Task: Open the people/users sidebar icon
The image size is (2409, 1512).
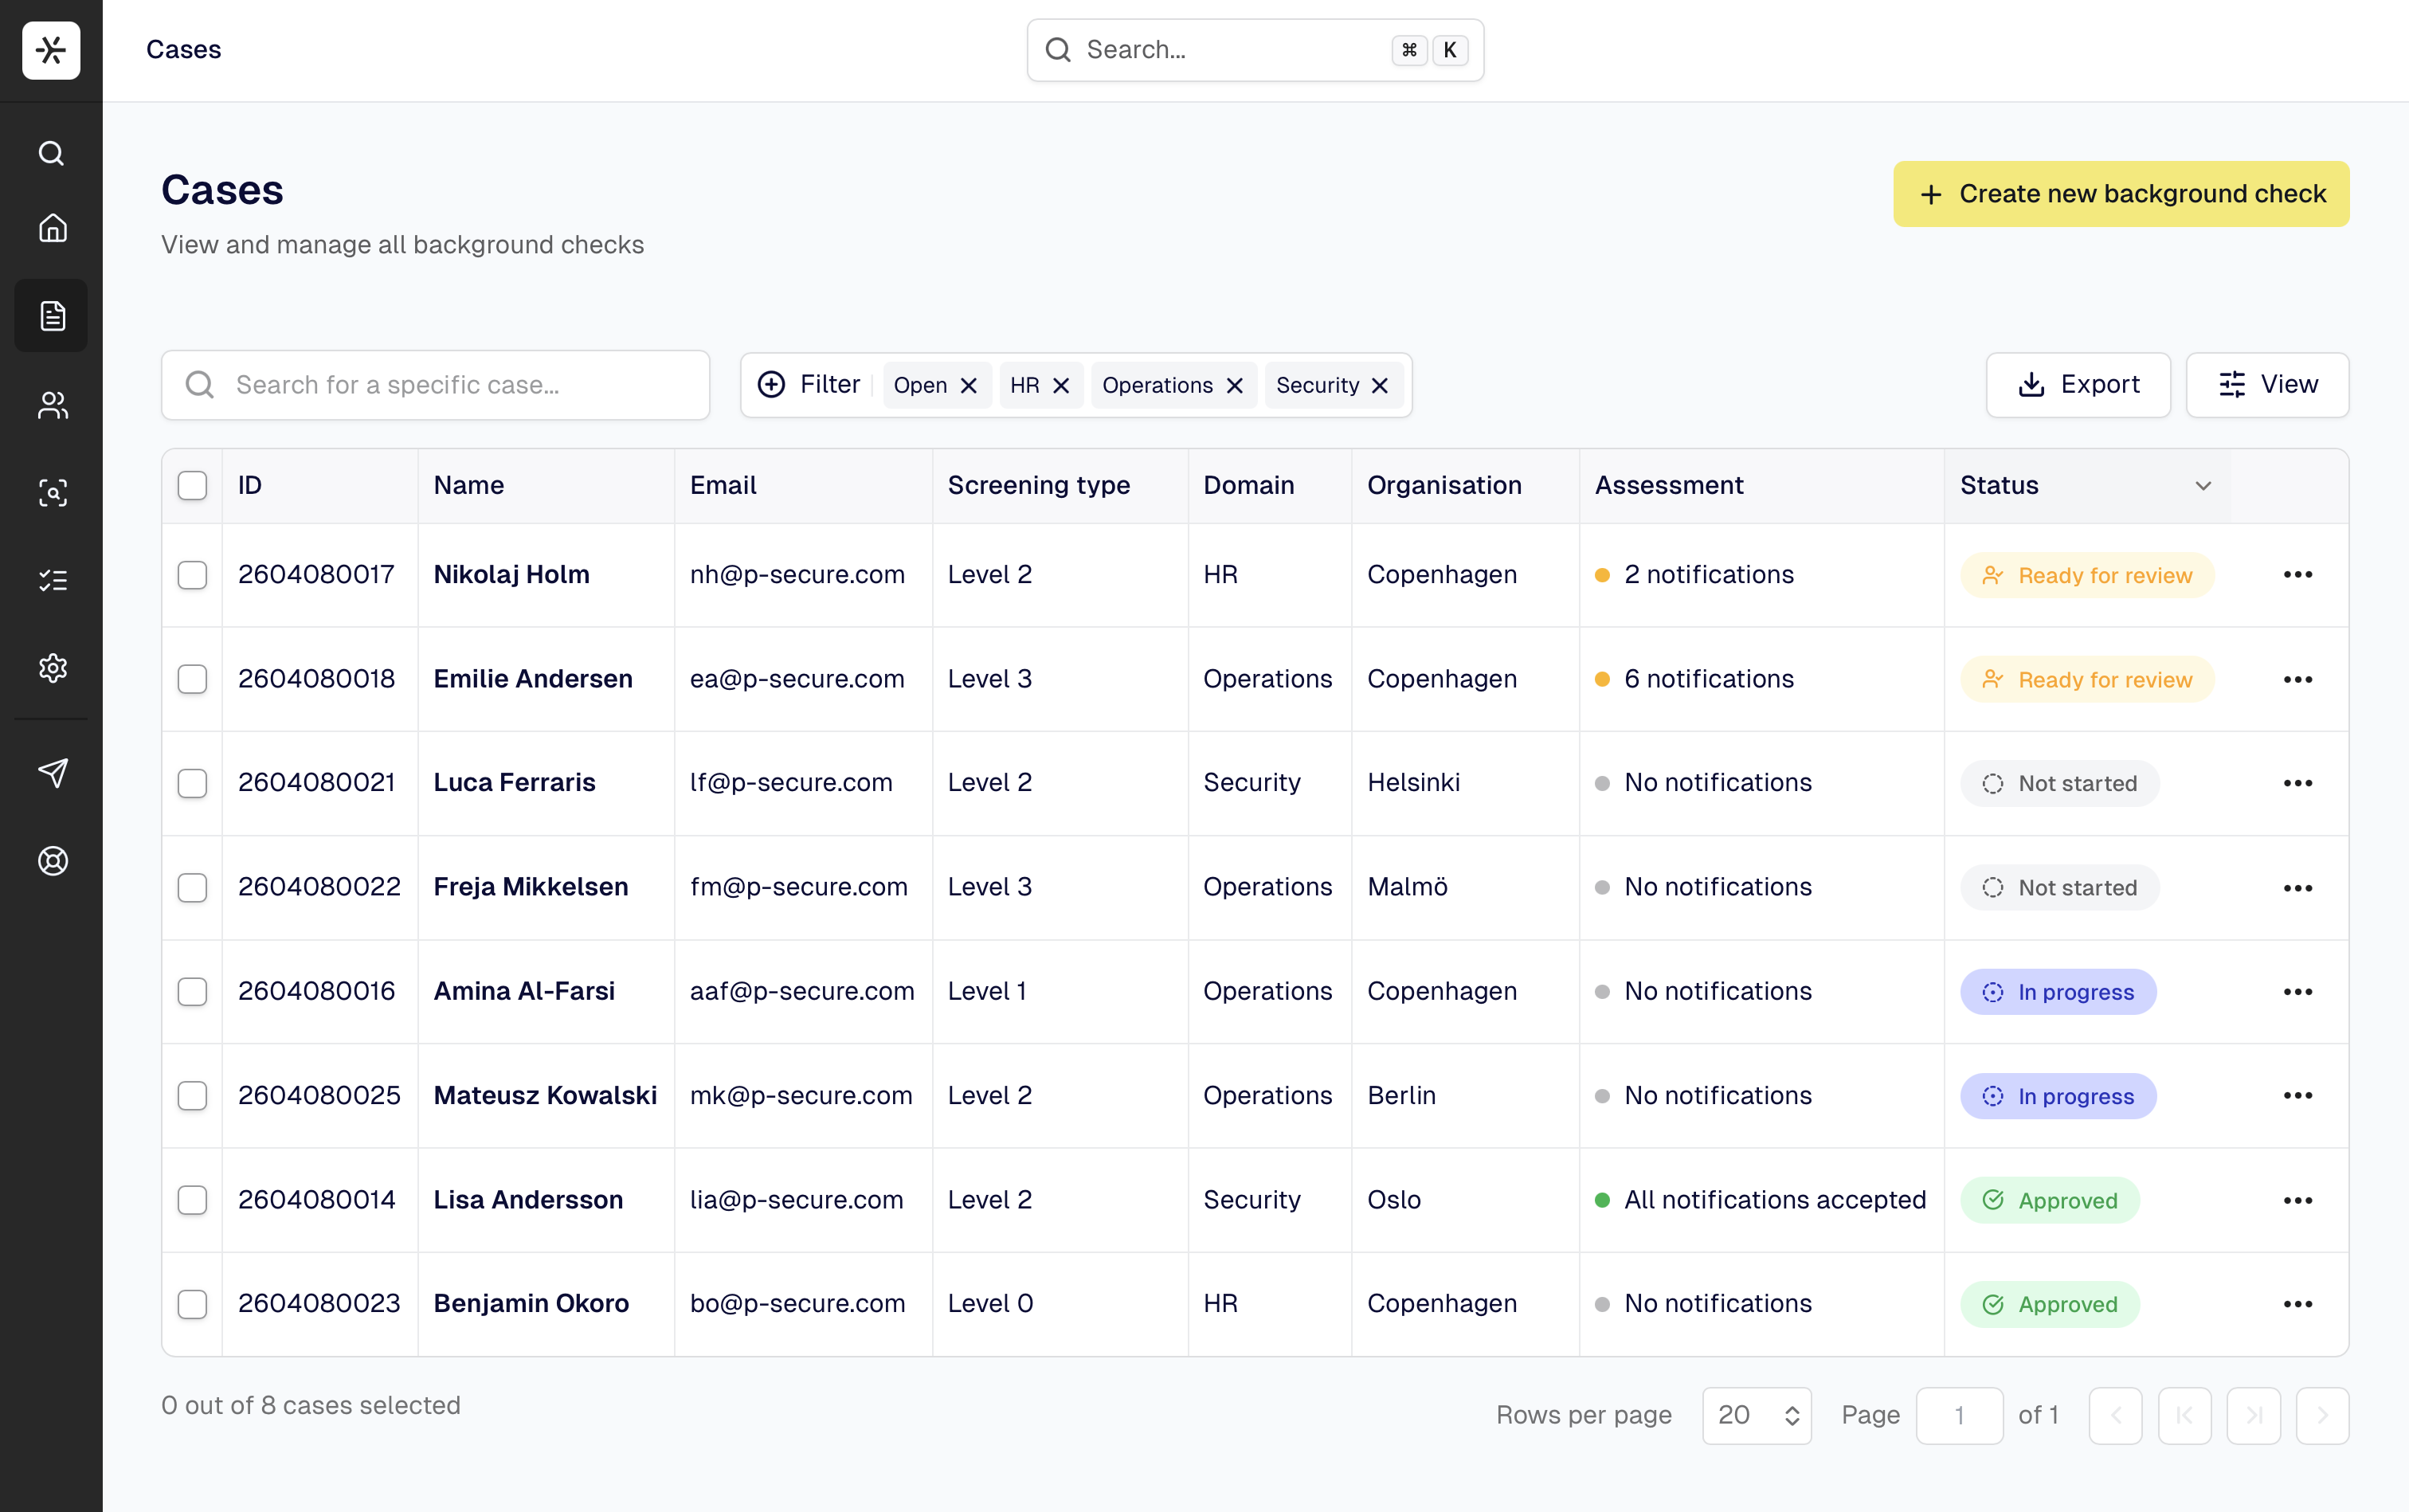Action: point(52,405)
